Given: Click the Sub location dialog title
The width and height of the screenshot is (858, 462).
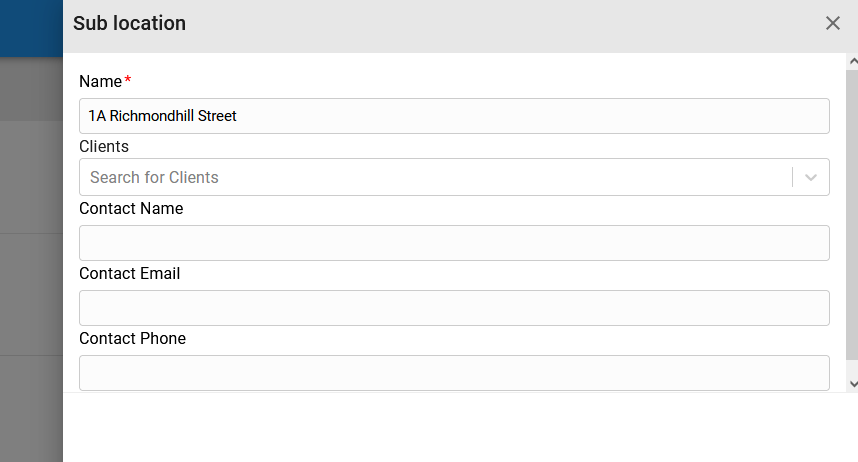Looking at the screenshot, I should (x=130, y=24).
